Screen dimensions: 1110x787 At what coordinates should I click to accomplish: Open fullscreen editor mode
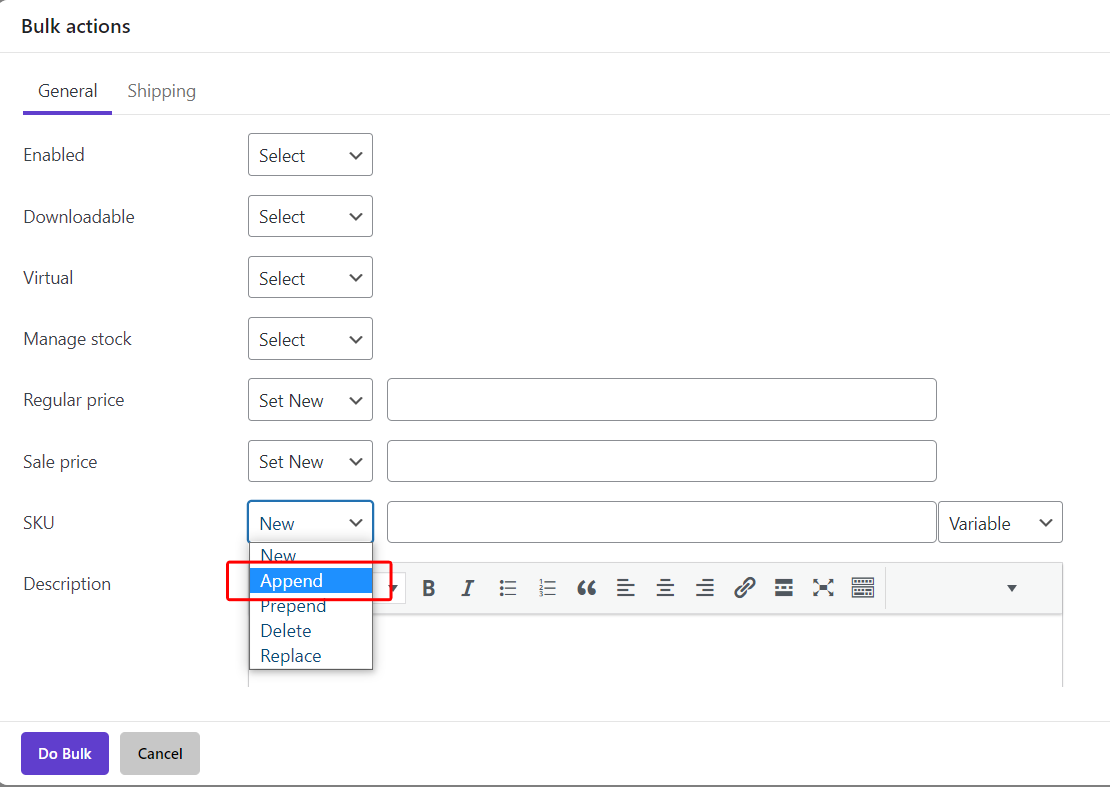pos(823,588)
